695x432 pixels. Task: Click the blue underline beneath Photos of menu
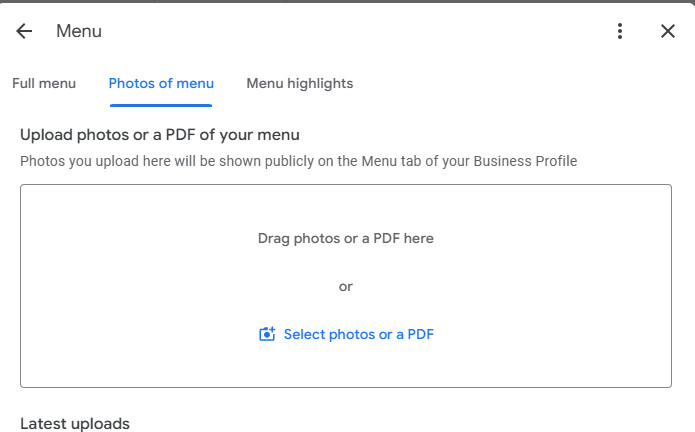pos(161,105)
